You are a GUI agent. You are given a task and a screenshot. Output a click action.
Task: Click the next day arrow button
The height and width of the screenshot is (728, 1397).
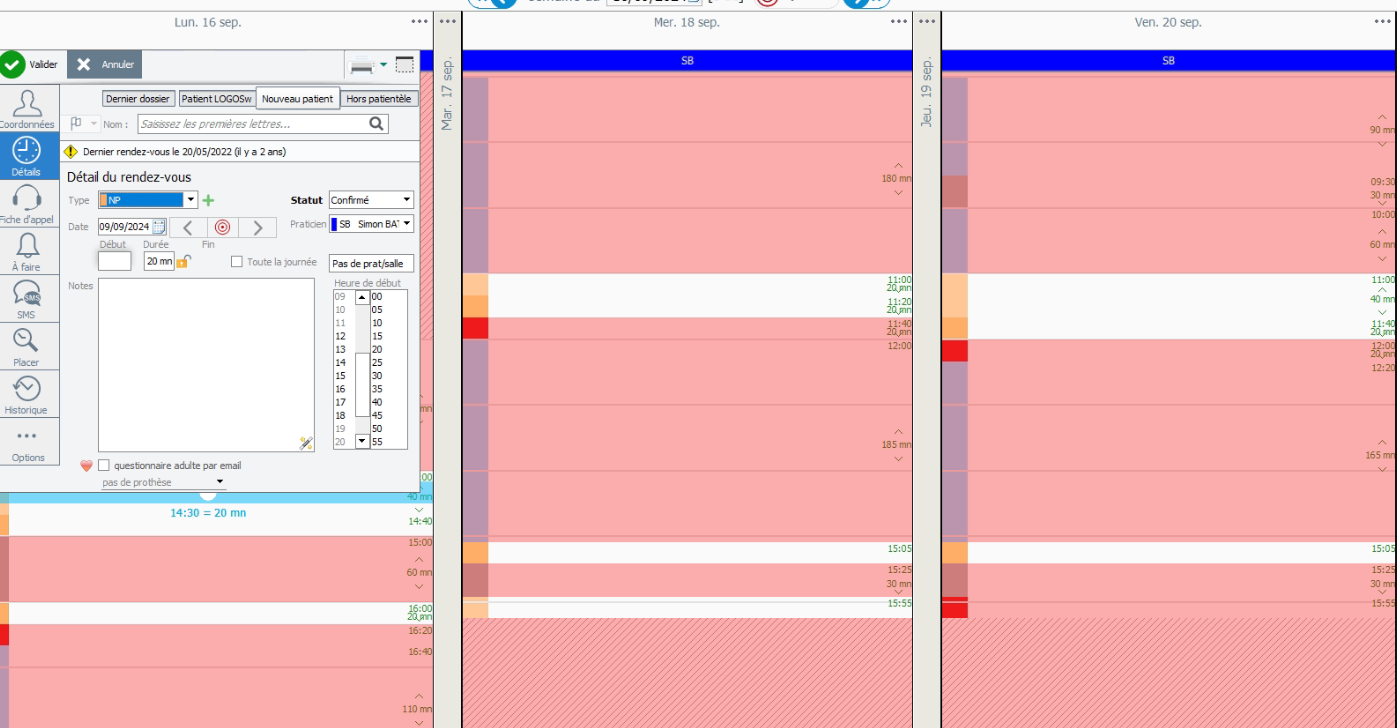(x=258, y=227)
